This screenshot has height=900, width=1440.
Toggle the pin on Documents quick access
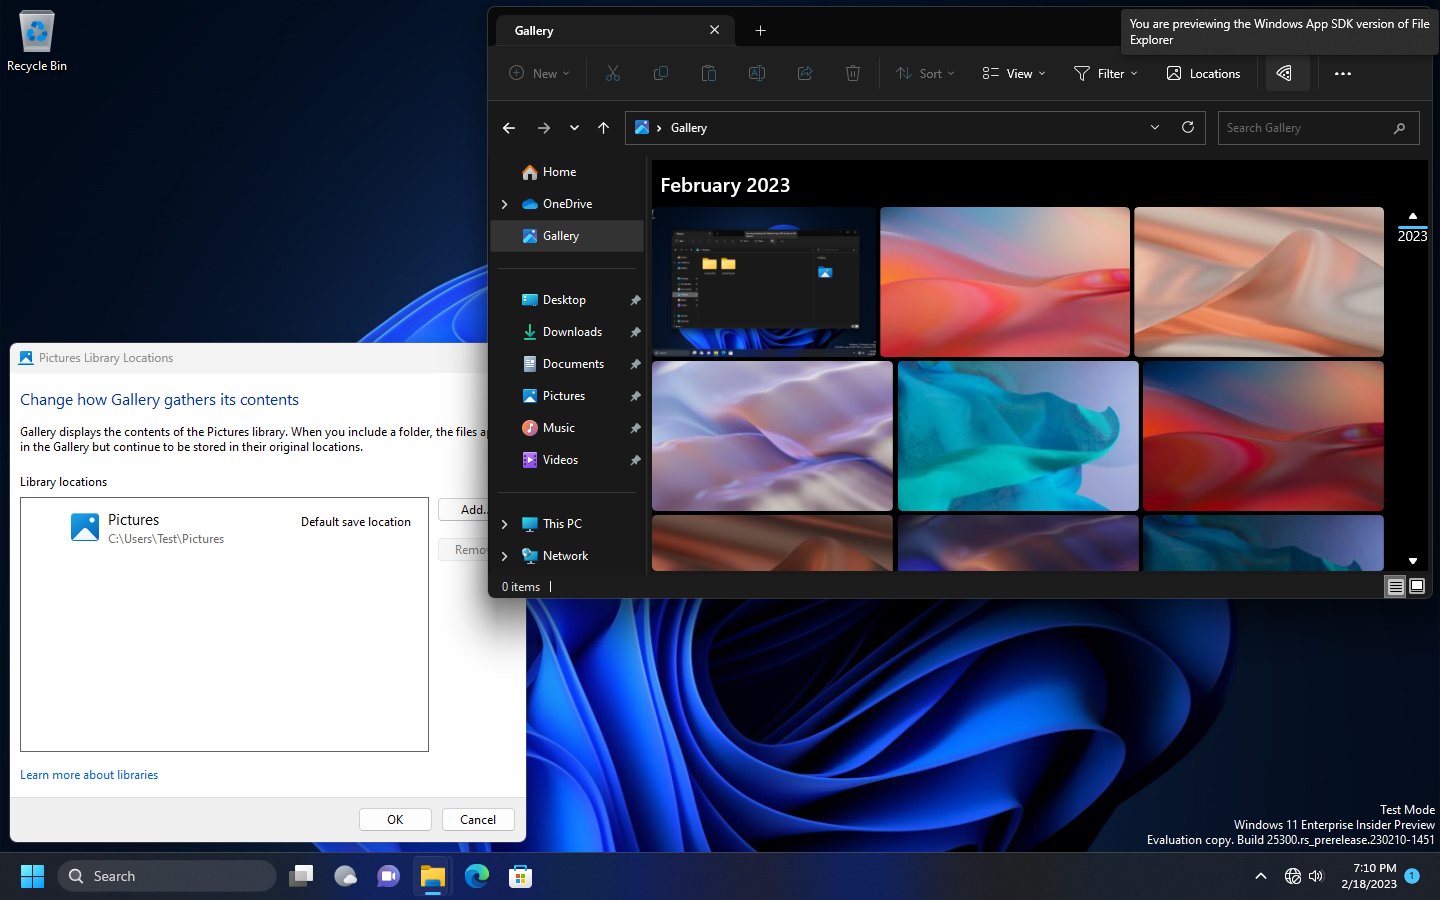pyautogui.click(x=636, y=364)
